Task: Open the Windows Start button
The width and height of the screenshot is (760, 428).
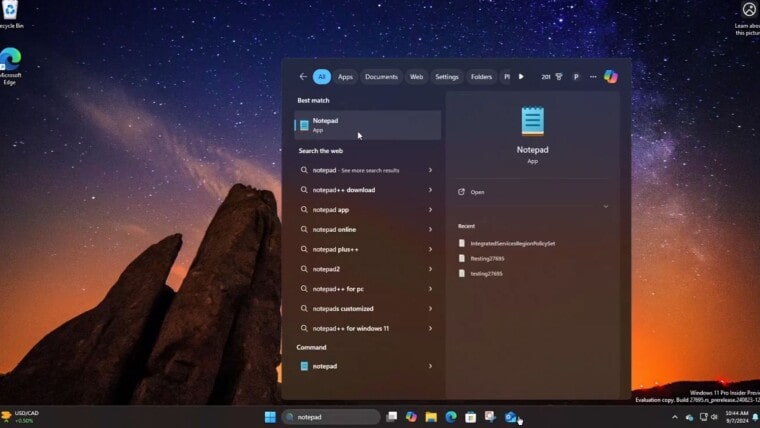Action: click(x=270, y=417)
